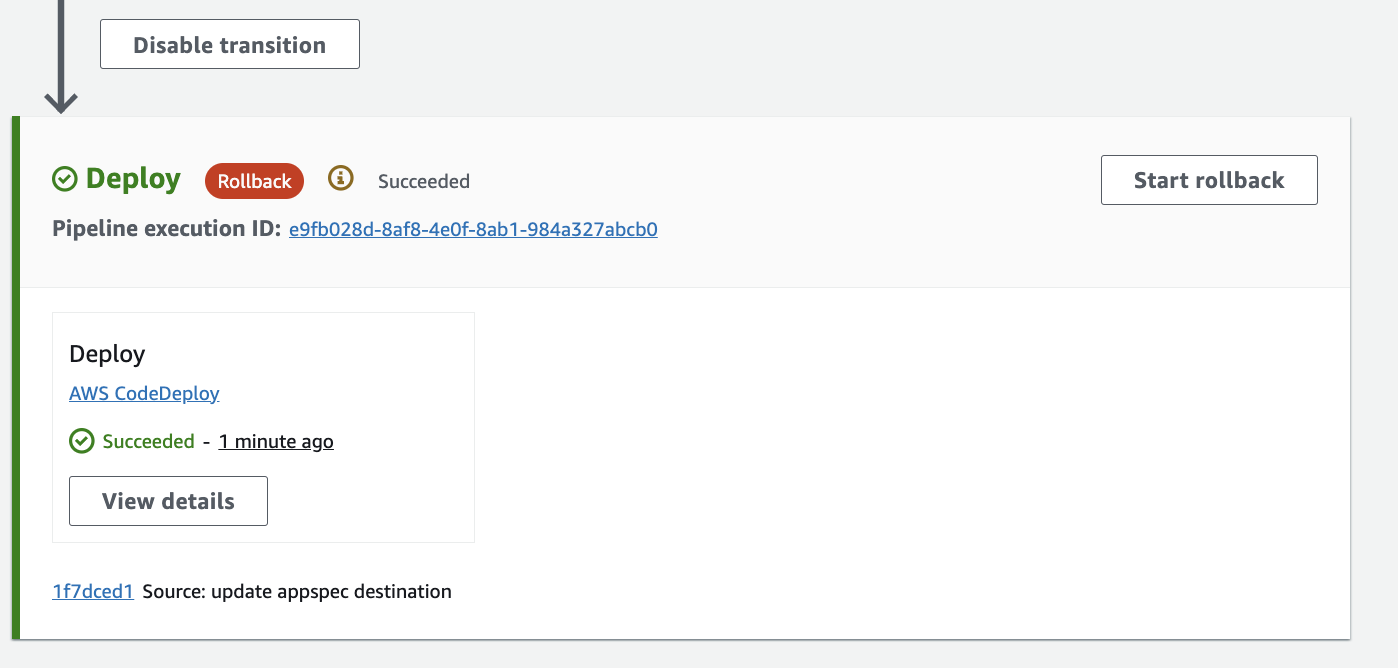Click the action's green Succeeded check icon
The height and width of the screenshot is (668, 1398).
point(81,441)
